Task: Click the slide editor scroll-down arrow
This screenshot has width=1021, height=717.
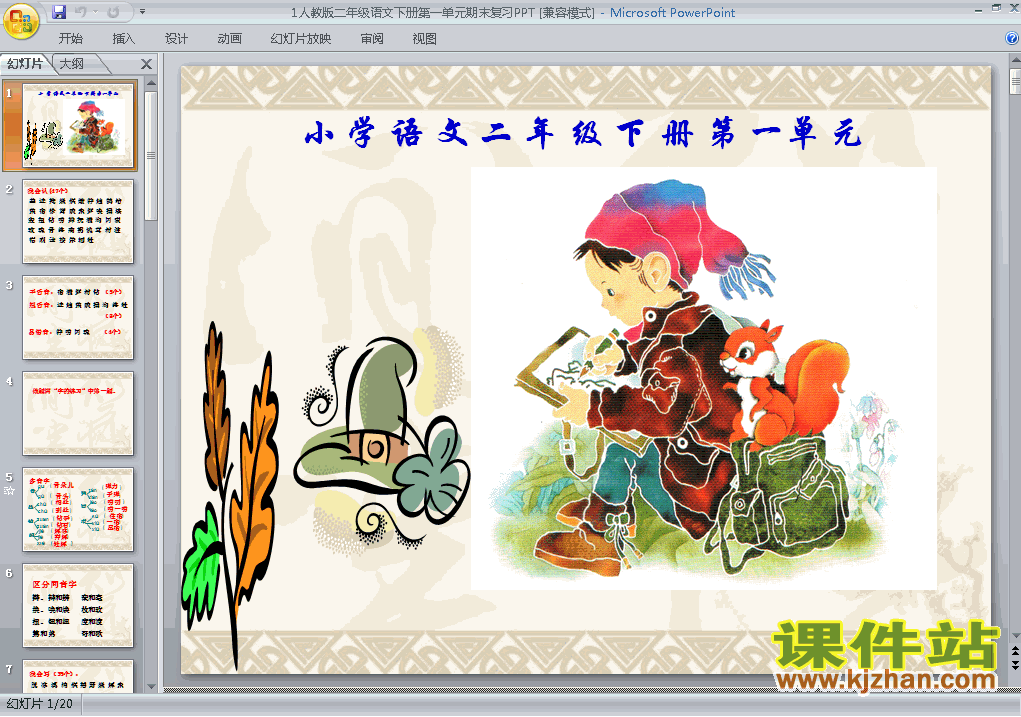Action: click(x=1015, y=636)
